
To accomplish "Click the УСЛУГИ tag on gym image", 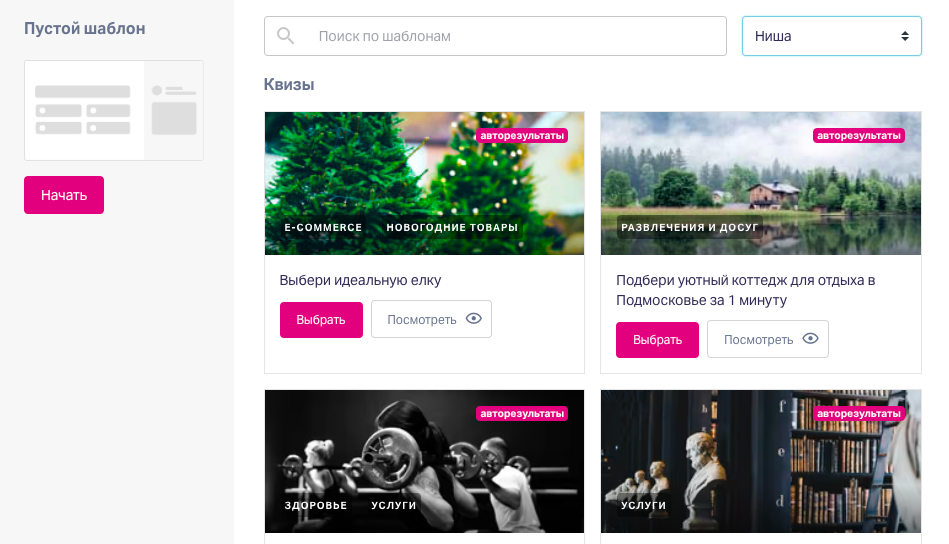I will 393,505.
